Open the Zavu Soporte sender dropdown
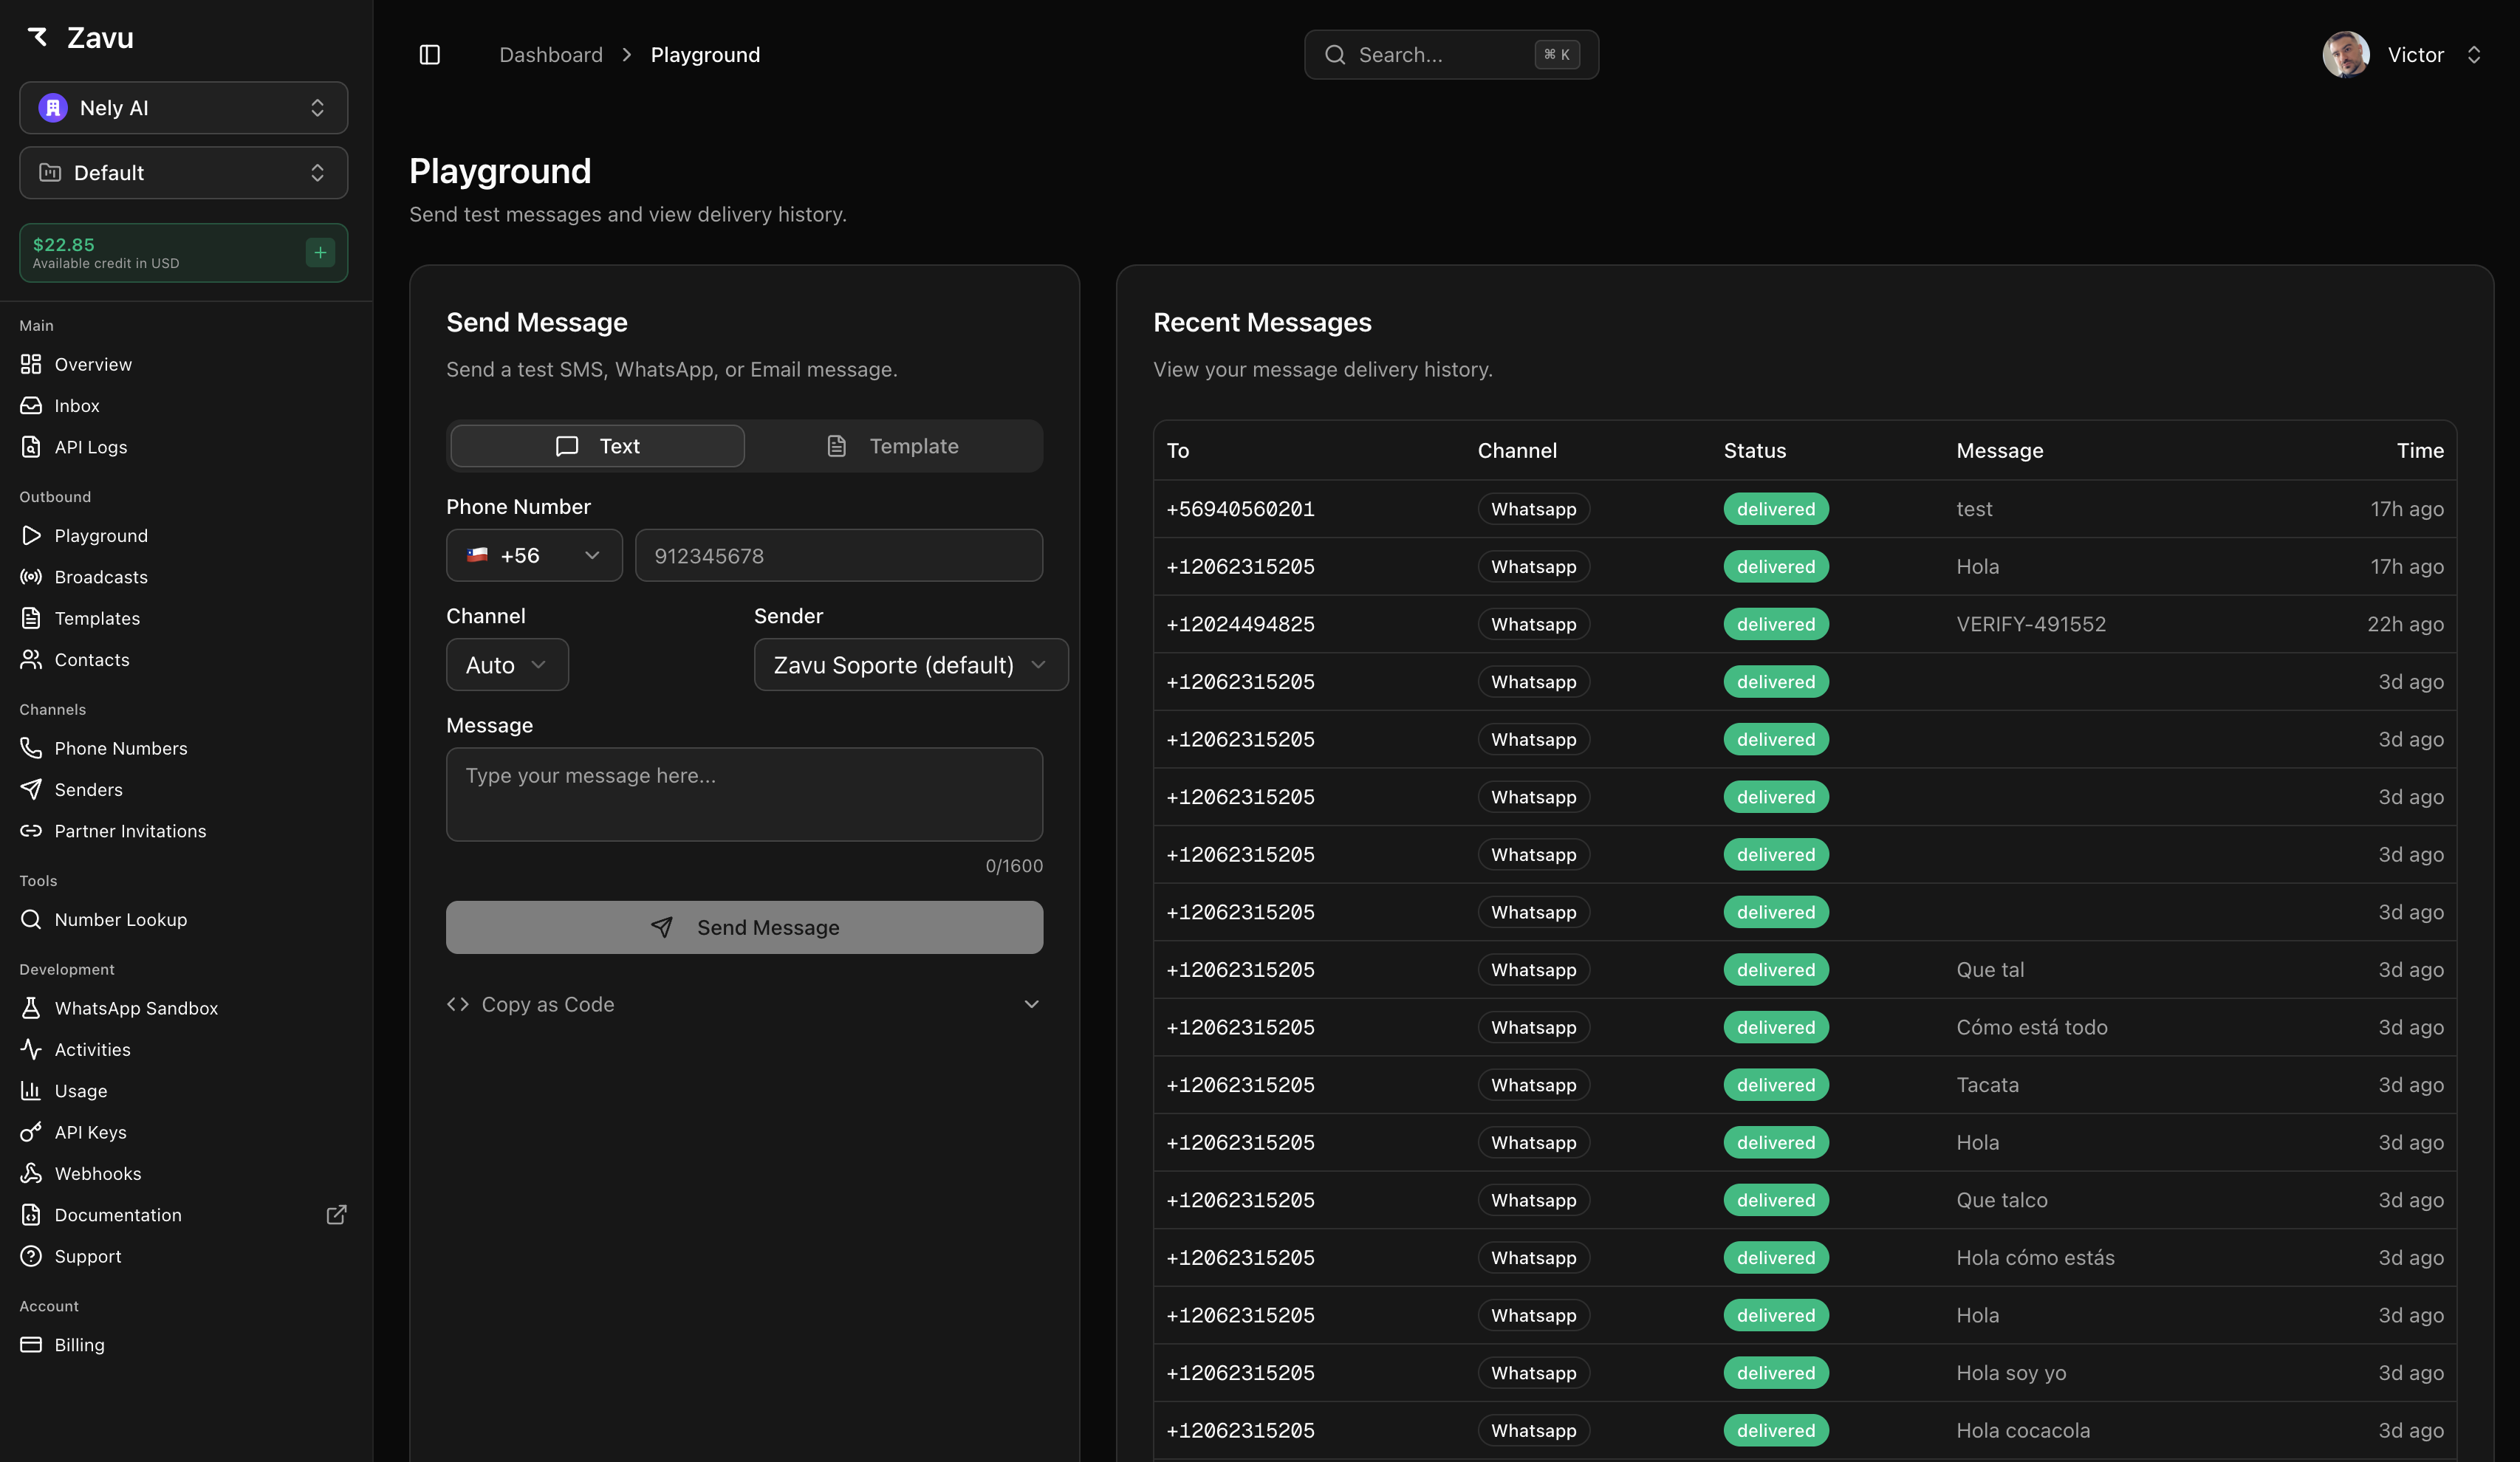 point(910,665)
